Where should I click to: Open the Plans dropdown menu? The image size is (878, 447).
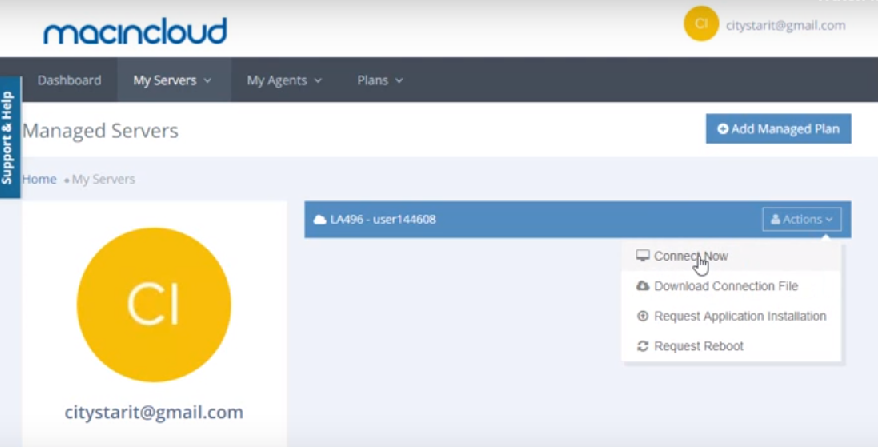[380, 80]
